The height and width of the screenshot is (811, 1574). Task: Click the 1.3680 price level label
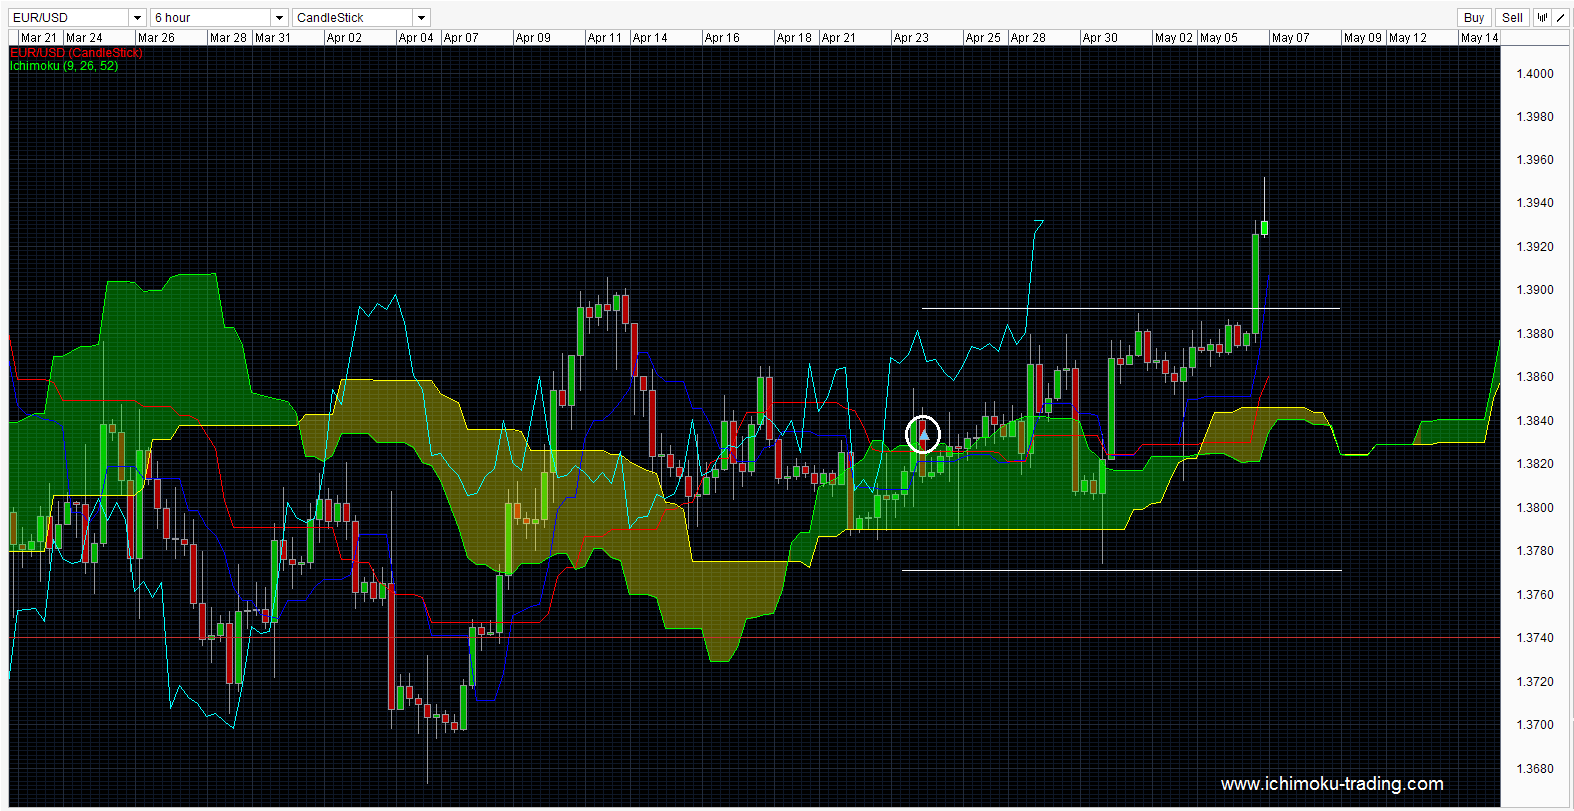tap(1535, 768)
